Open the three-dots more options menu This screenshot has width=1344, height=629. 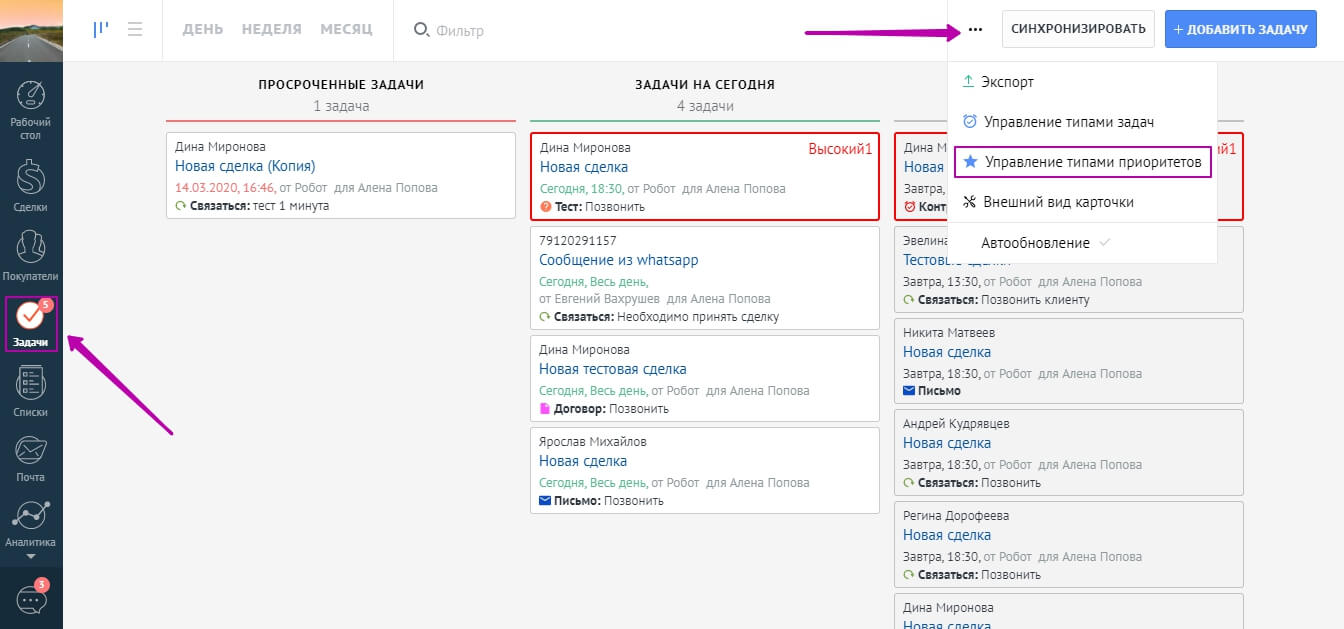975,30
